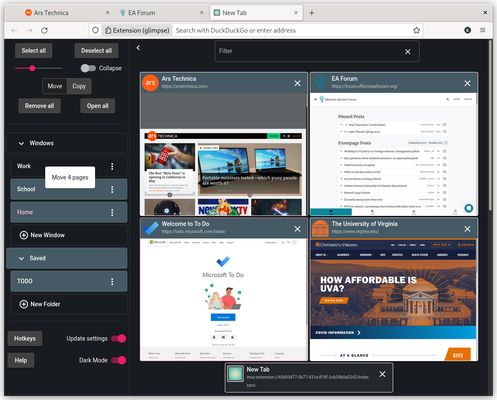This screenshot has width=497, height=400.
Task: Open the browser hamburger menu
Action: [483, 30]
